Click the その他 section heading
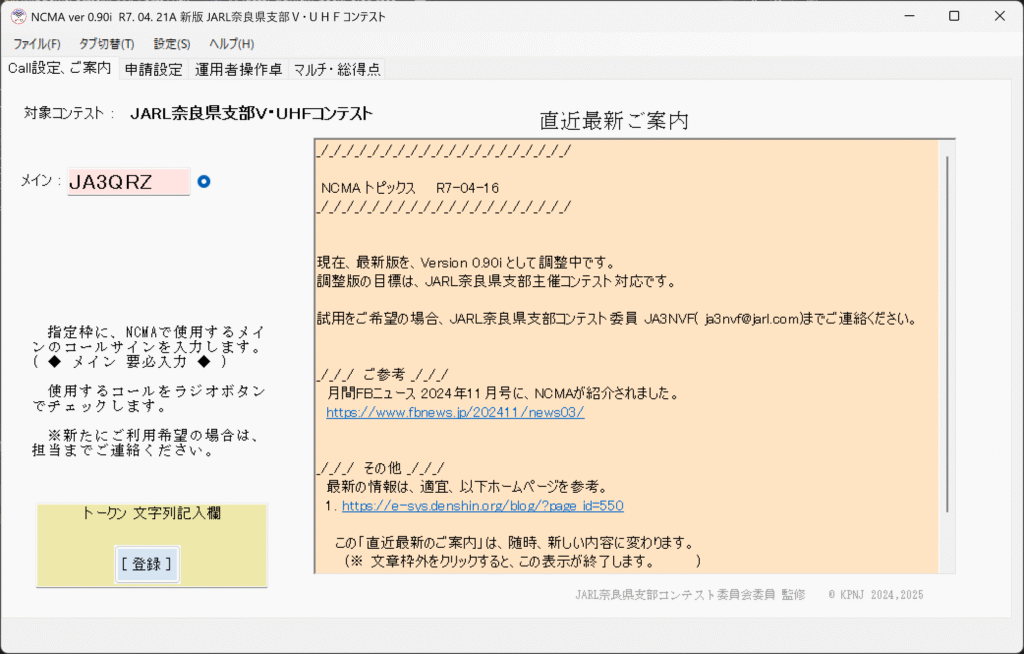The image size is (1024, 654). [x=381, y=468]
